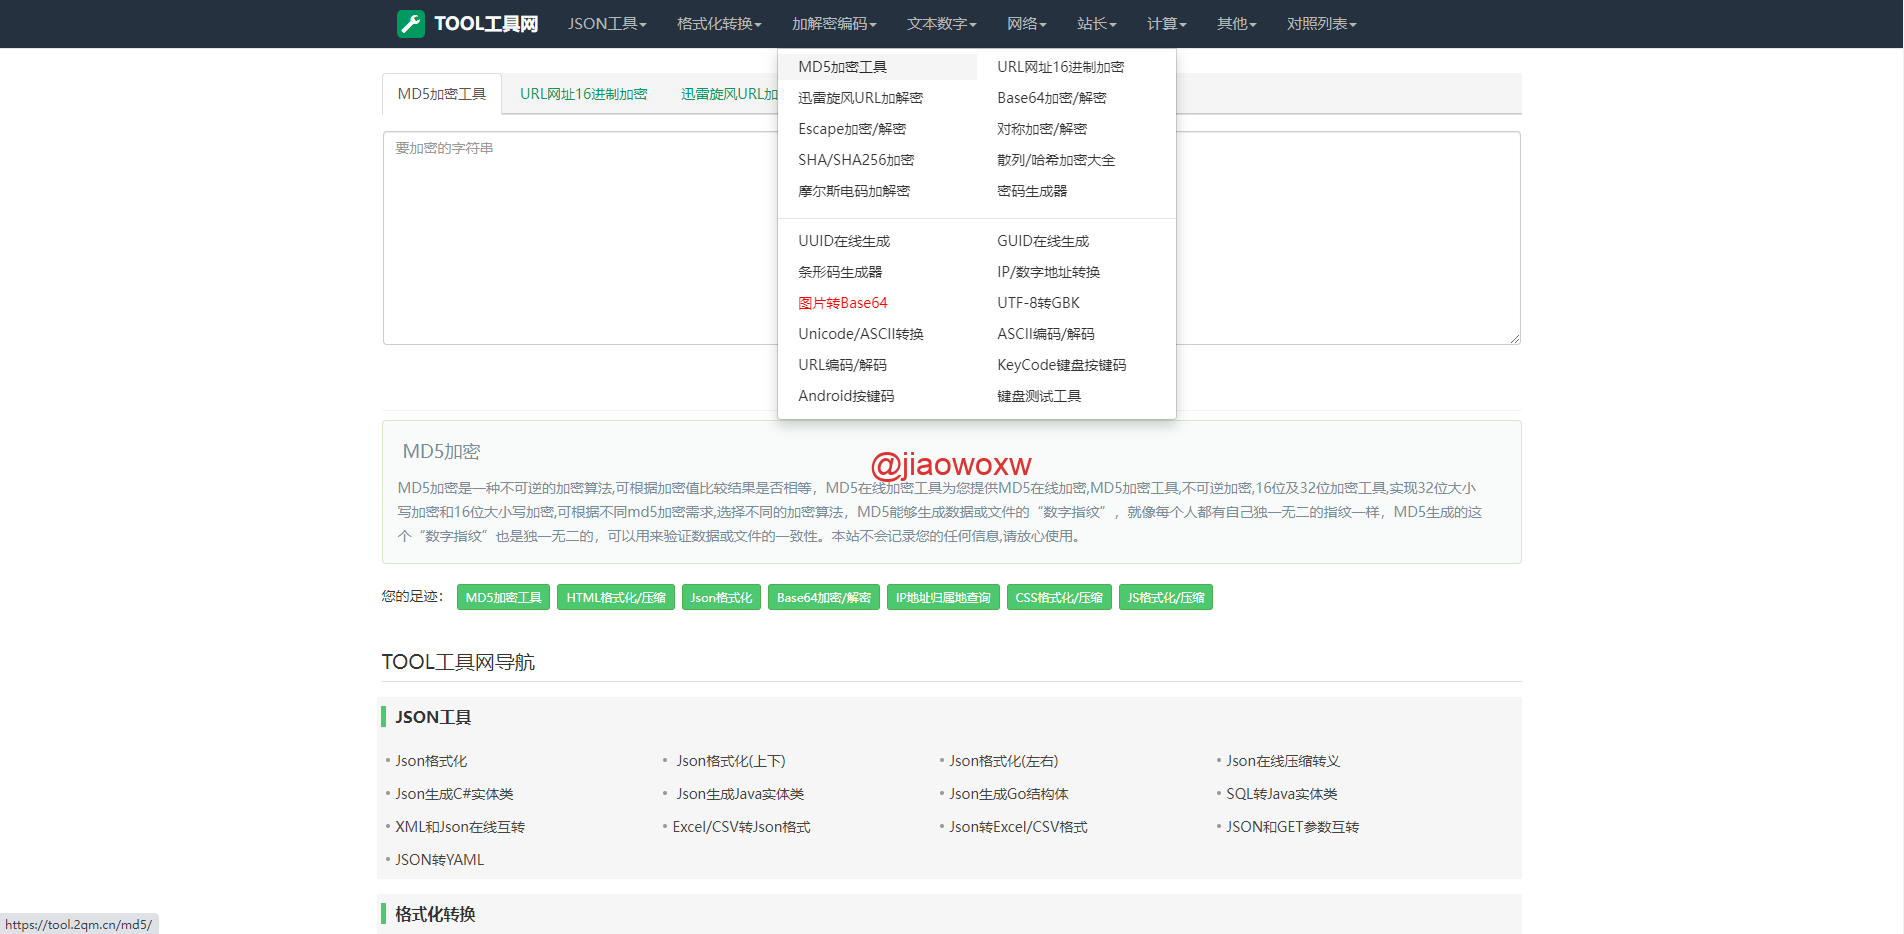1904x934 pixels.
Task: Click the MD5加密工具 footprint button
Action: click(504, 598)
